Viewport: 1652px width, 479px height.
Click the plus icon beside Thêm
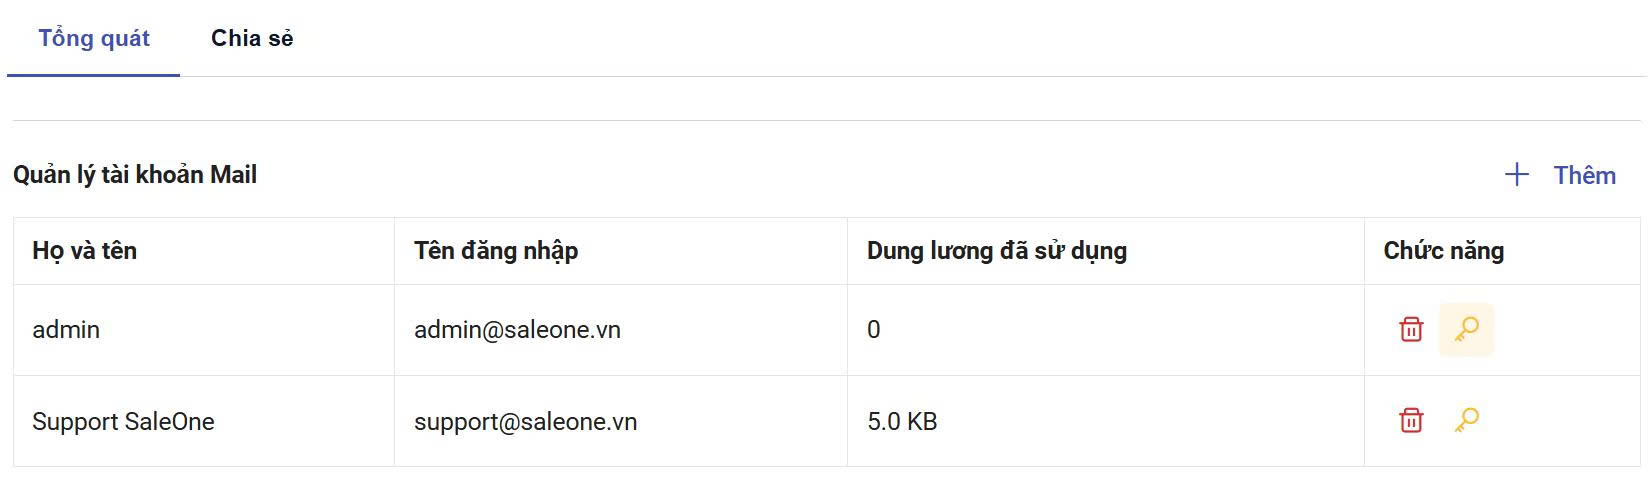click(x=1516, y=175)
